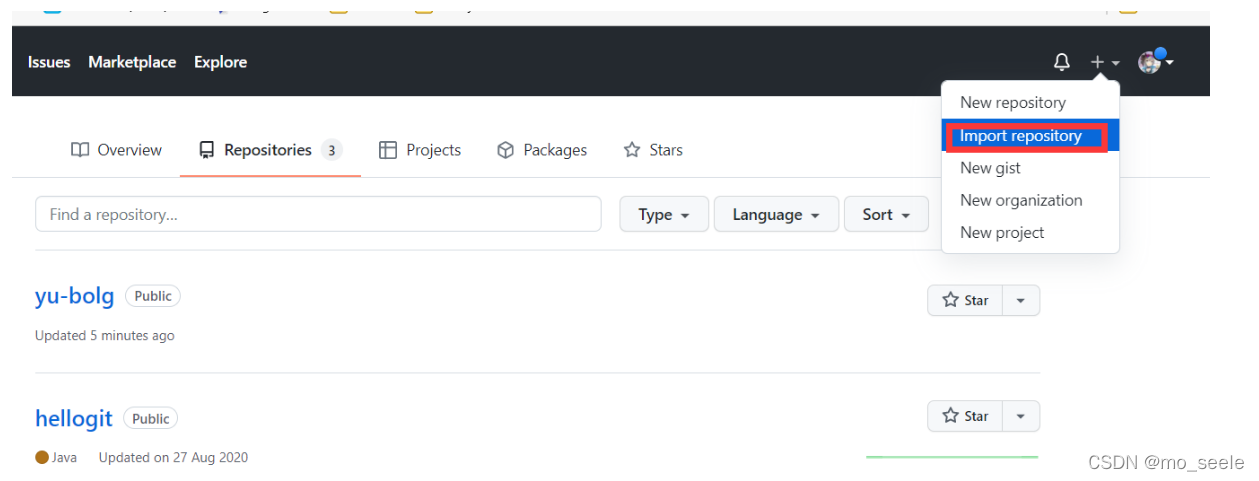The image size is (1259, 481).
Task: Click the Public label beside yu-bolg
Action: click(153, 296)
